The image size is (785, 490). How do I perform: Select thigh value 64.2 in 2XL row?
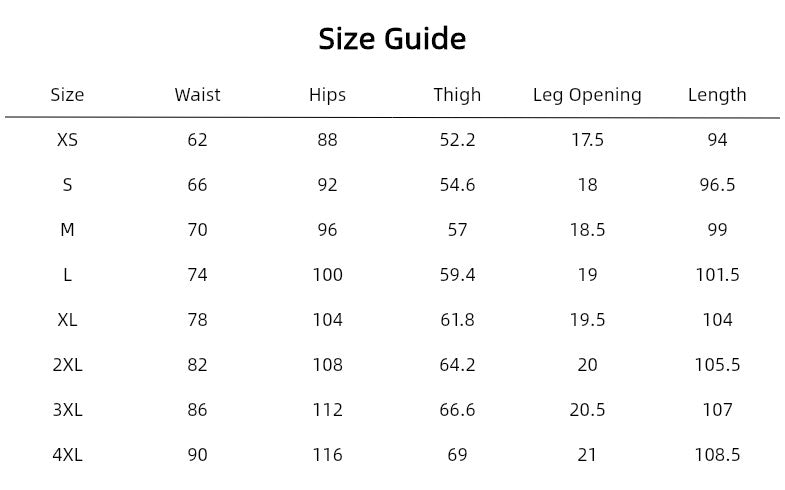[457, 365]
